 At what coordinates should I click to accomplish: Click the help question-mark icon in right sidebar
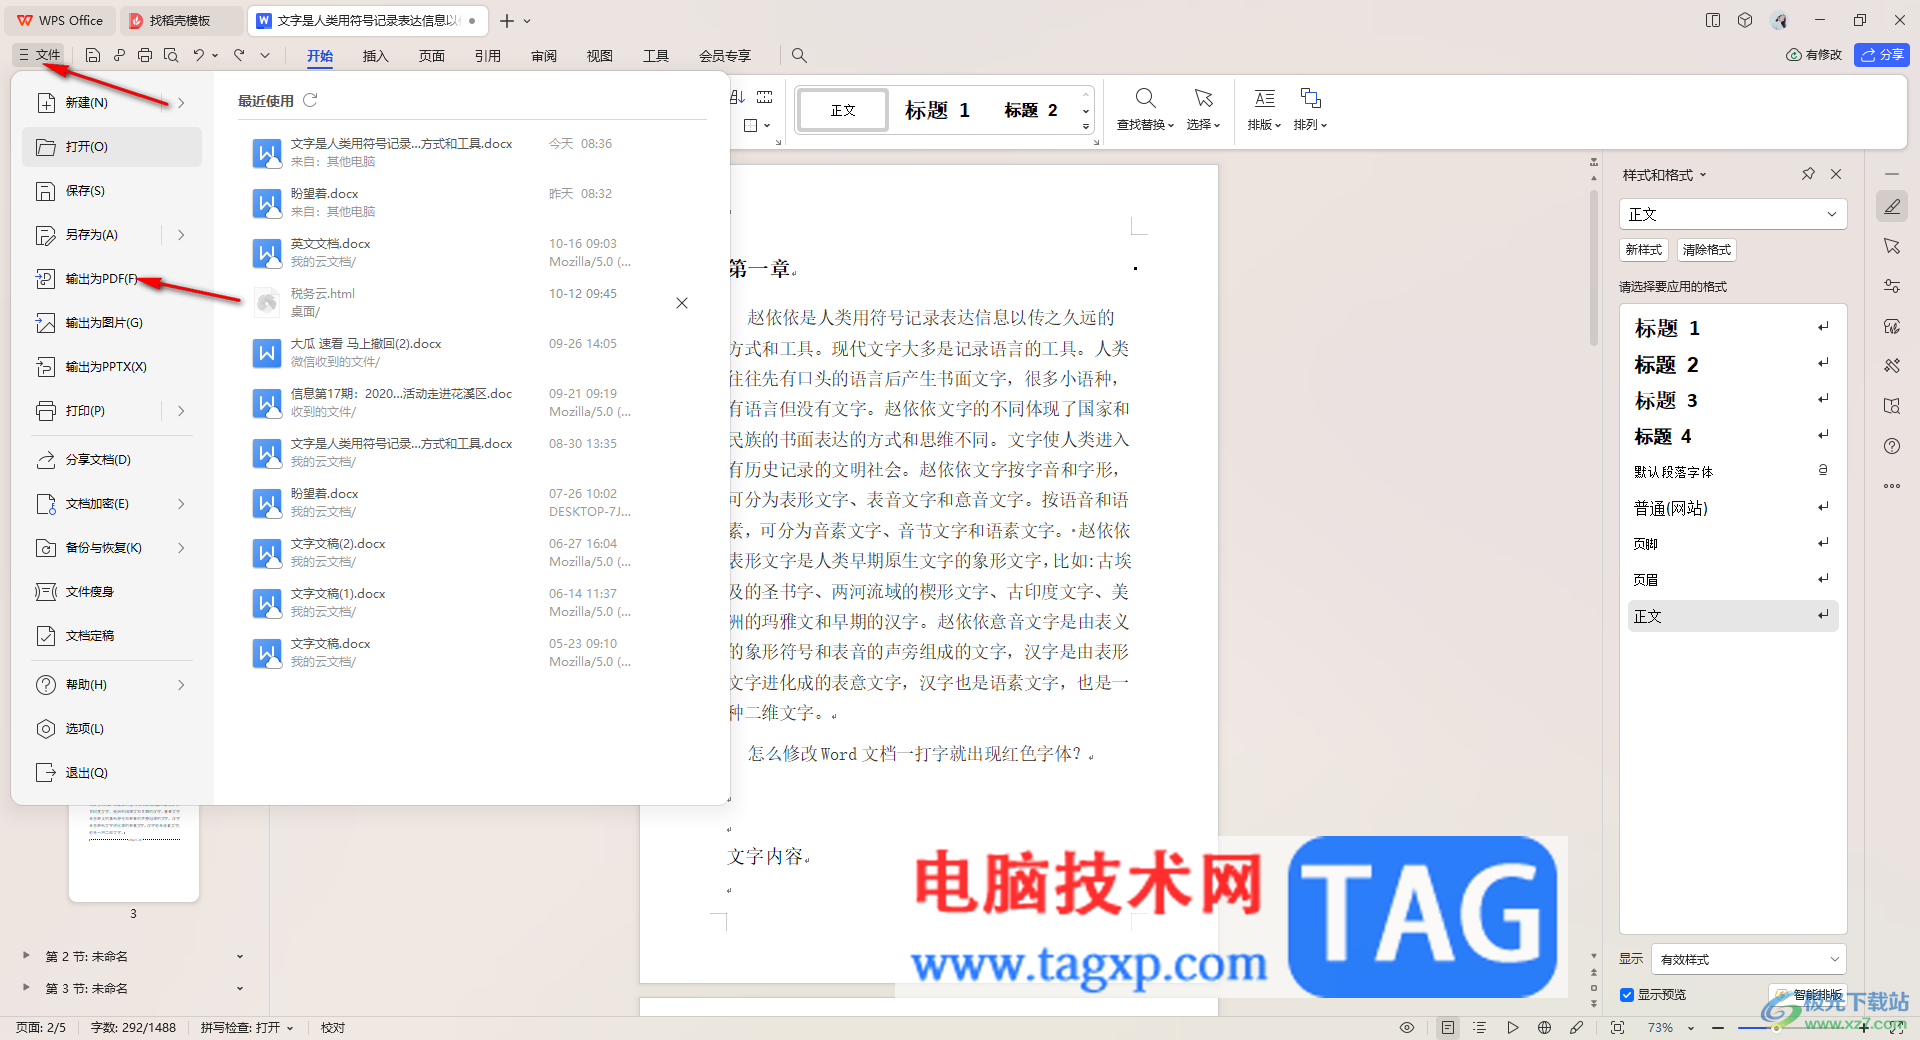click(x=1891, y=446)
